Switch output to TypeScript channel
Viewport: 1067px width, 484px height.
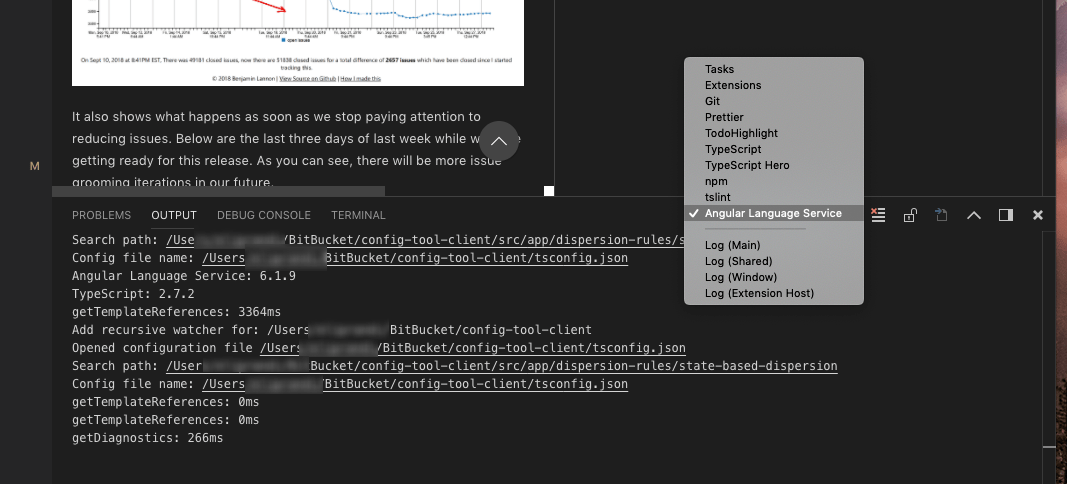[774, 149]
